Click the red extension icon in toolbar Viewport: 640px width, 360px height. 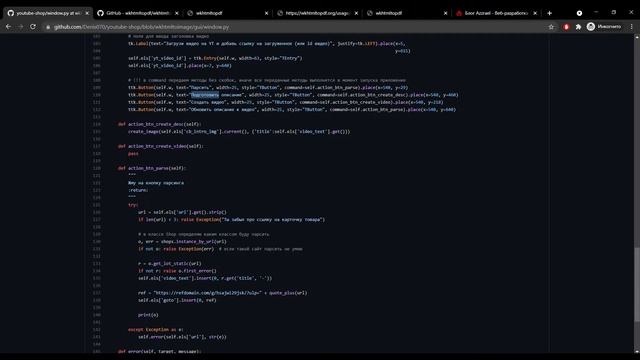click(566, 27)
